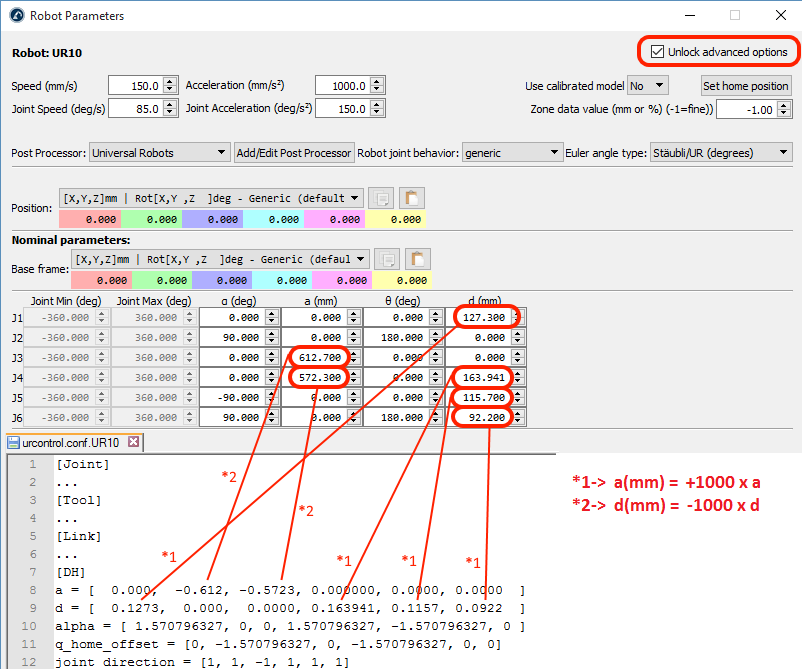Image resolution: width=802 pixels, height=669 pixels.
Task: Click J5 d (mm) value 115.700
Action: pos(483,397)
